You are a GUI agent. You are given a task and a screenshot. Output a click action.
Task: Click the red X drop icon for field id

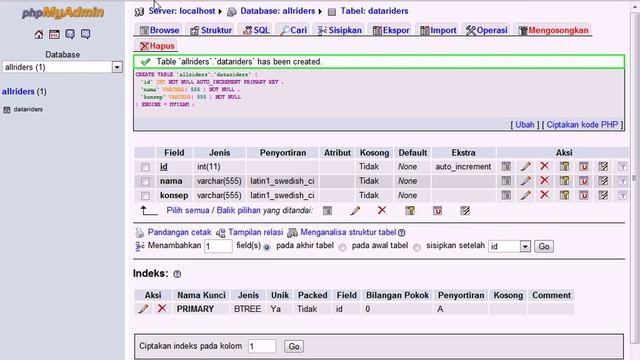click(544, 166)
